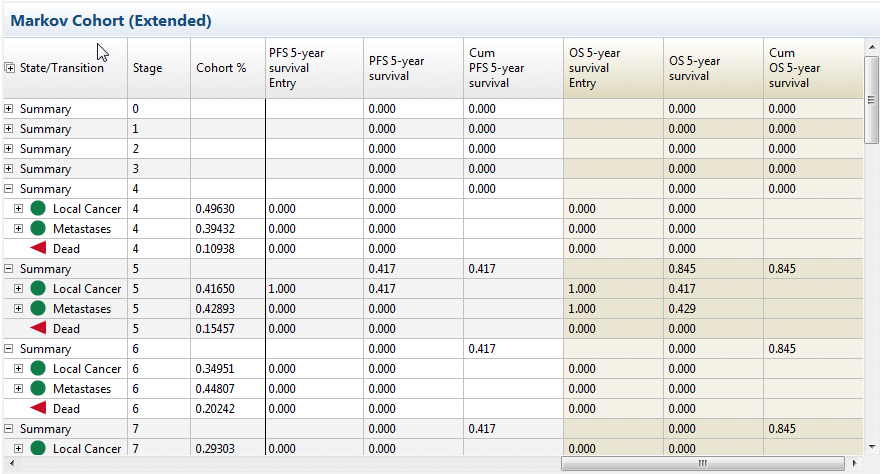Expand the Summary row for stage 0
Image resolution: width=881 pixels, height=474 pixels.
coord(9,108)
